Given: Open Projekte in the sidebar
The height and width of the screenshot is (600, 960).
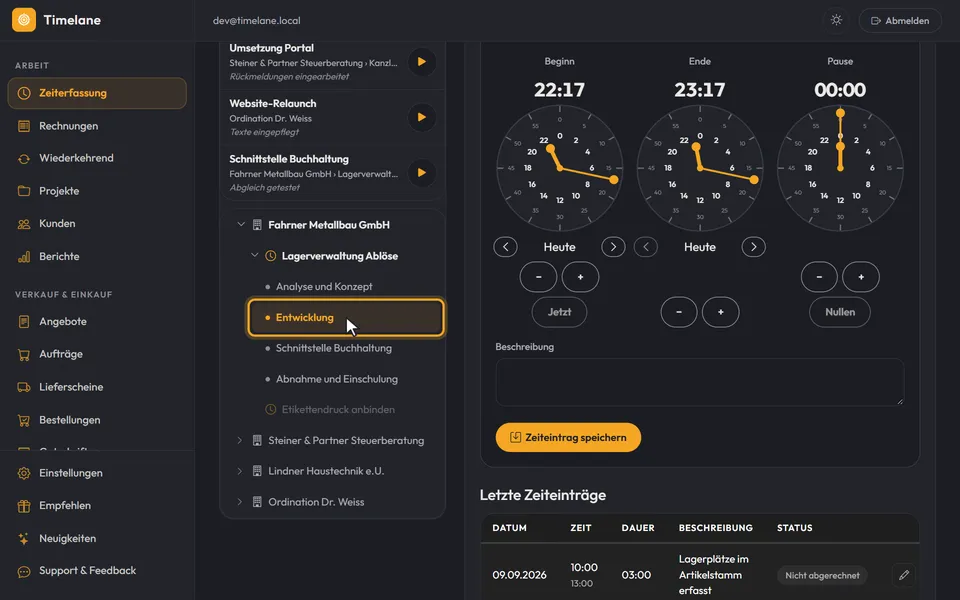Looking at the screenshot, I should 97,191.
